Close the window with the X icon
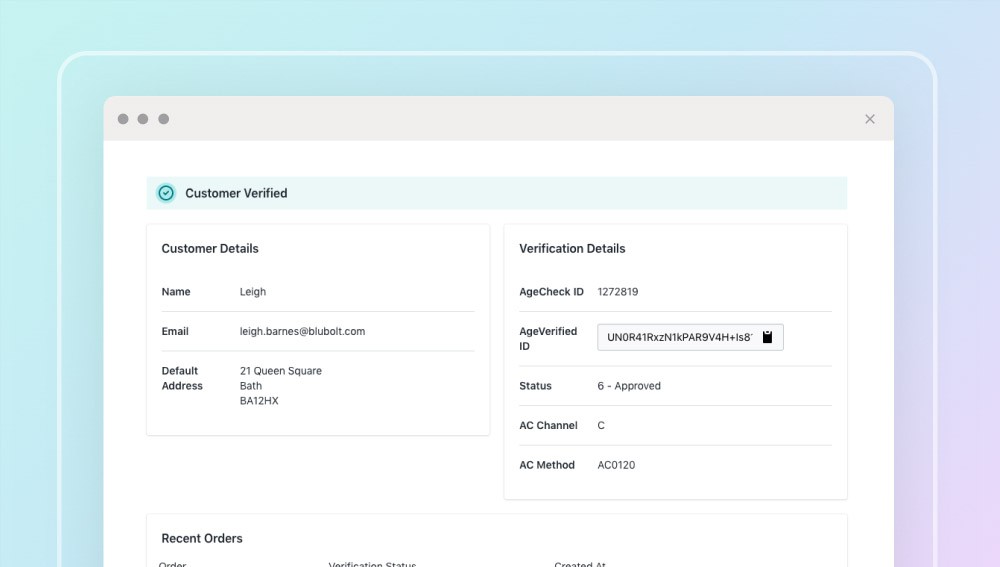The image size is (1000, 567). 870,119
